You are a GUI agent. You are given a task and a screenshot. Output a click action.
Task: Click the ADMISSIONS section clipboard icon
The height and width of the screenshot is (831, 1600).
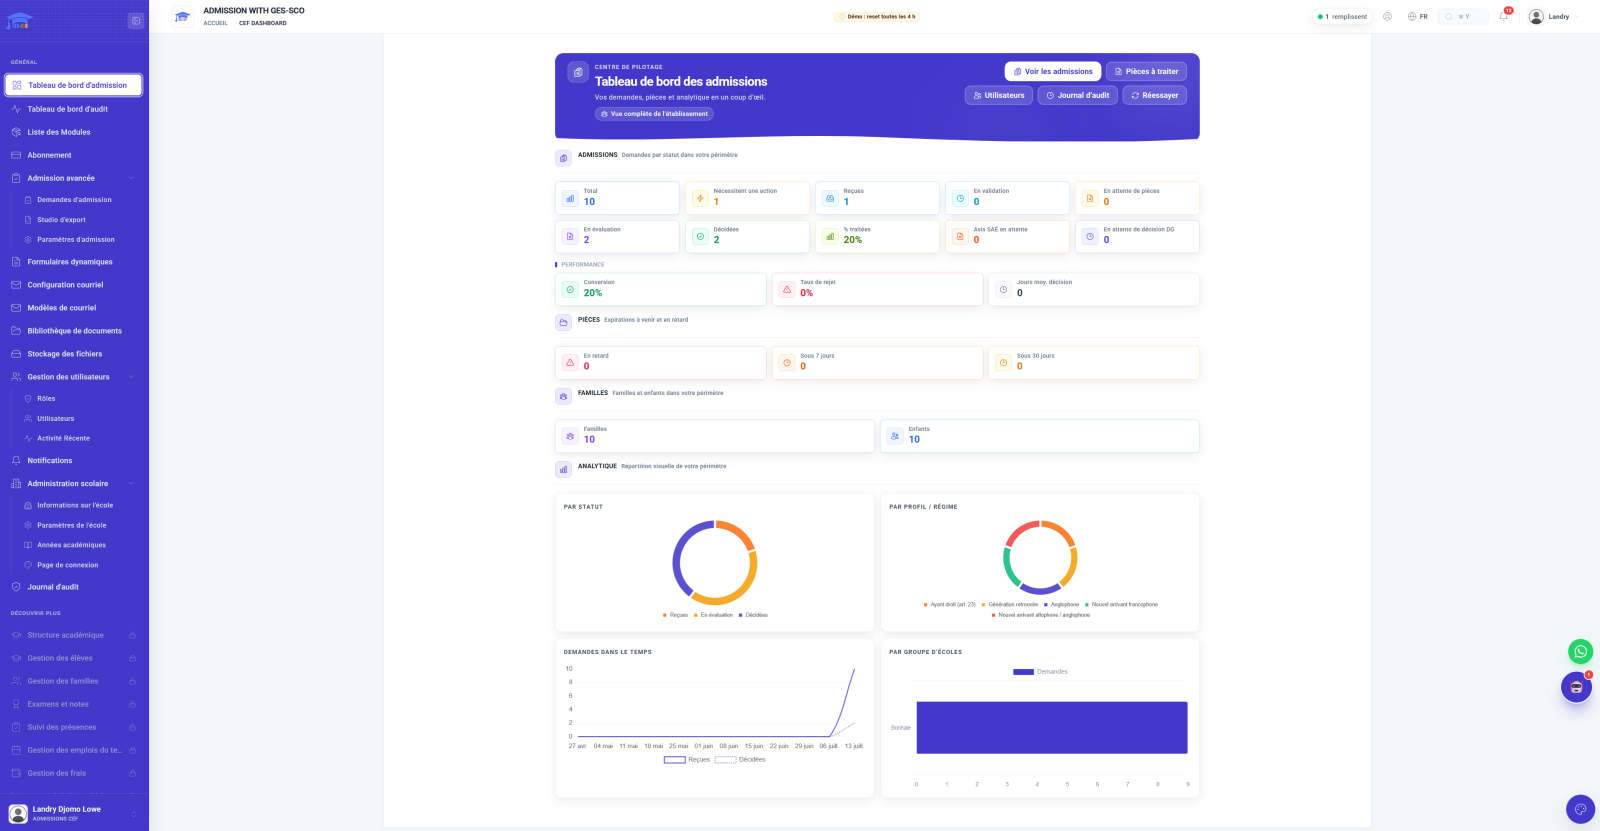coord(563,158)
